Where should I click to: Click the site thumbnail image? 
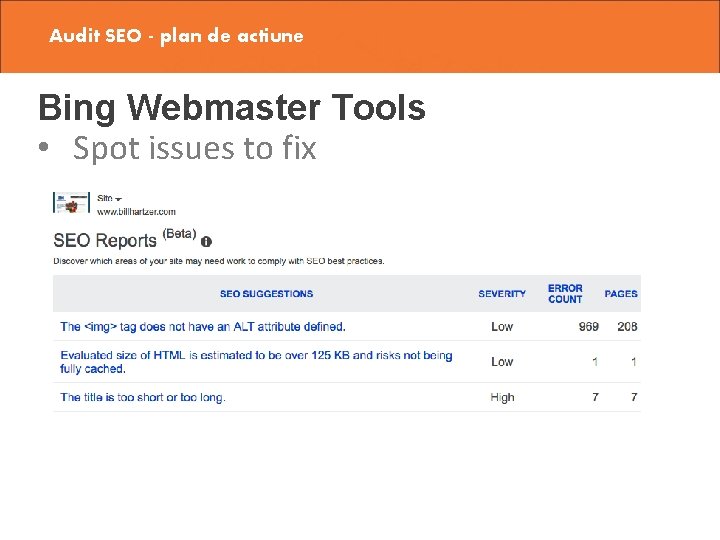[x=71, y=202]
